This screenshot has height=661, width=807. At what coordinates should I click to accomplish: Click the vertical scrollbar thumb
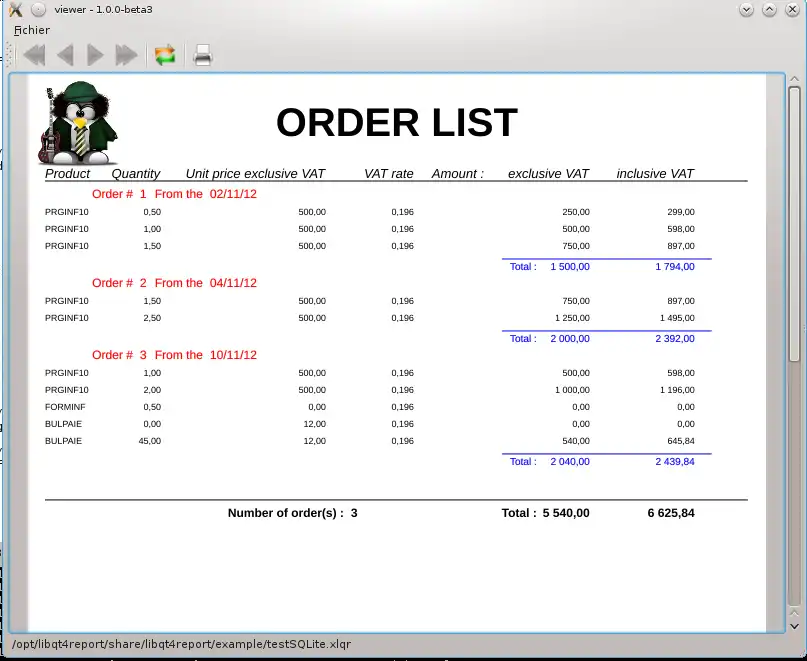(794, 224)
